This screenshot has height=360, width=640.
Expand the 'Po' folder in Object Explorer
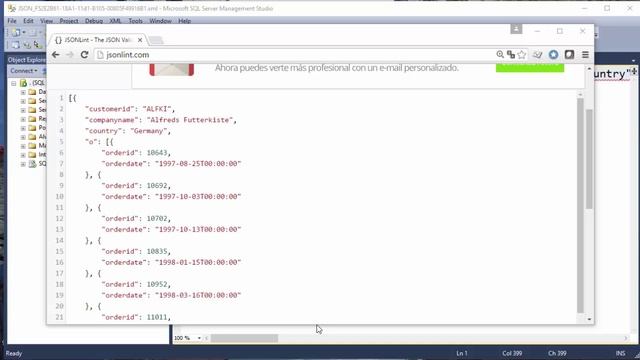23,128
